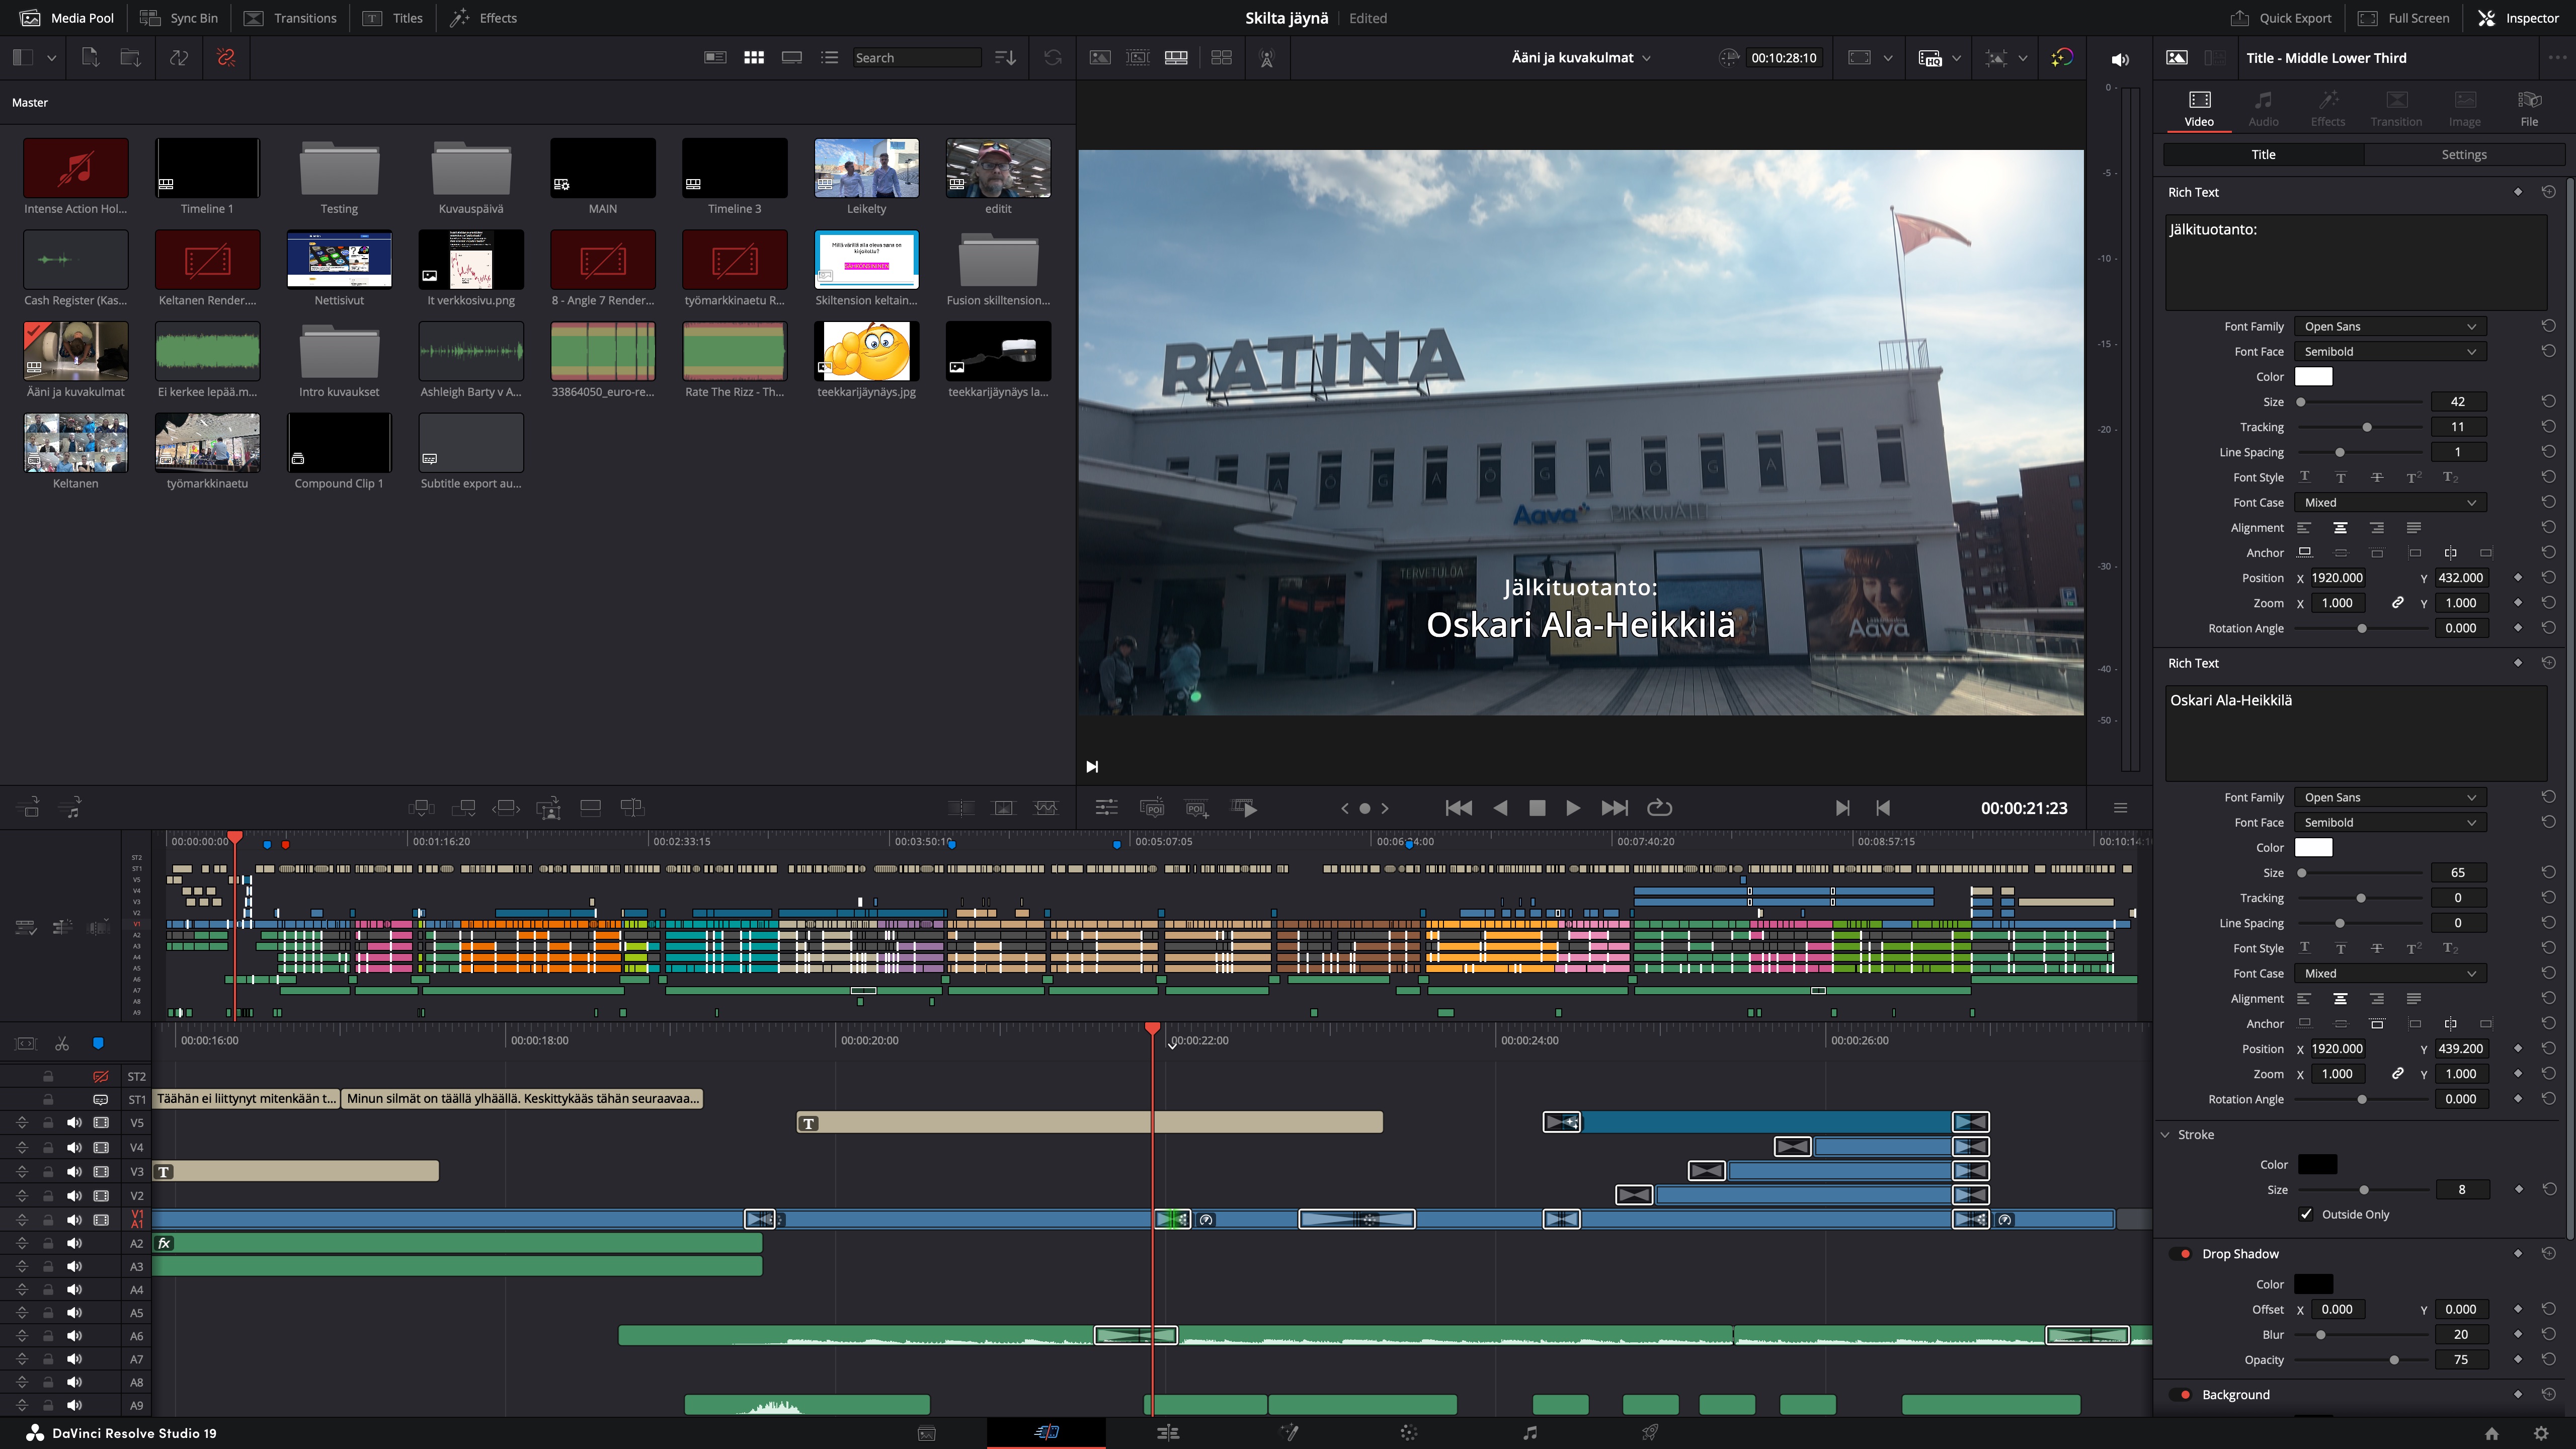Toggle the Inspector panel
The height and width of the screenshot is (1449, 2576).
(2518, 18)
